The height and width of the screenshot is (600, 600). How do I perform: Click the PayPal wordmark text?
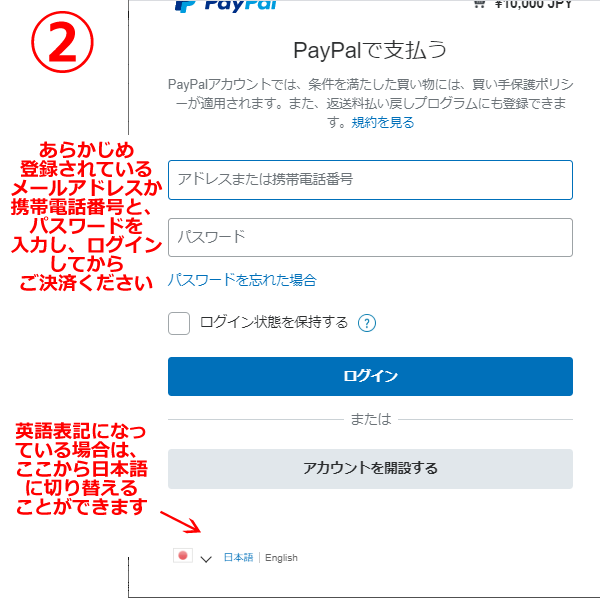pyautogui.click(x=240, y=5)
